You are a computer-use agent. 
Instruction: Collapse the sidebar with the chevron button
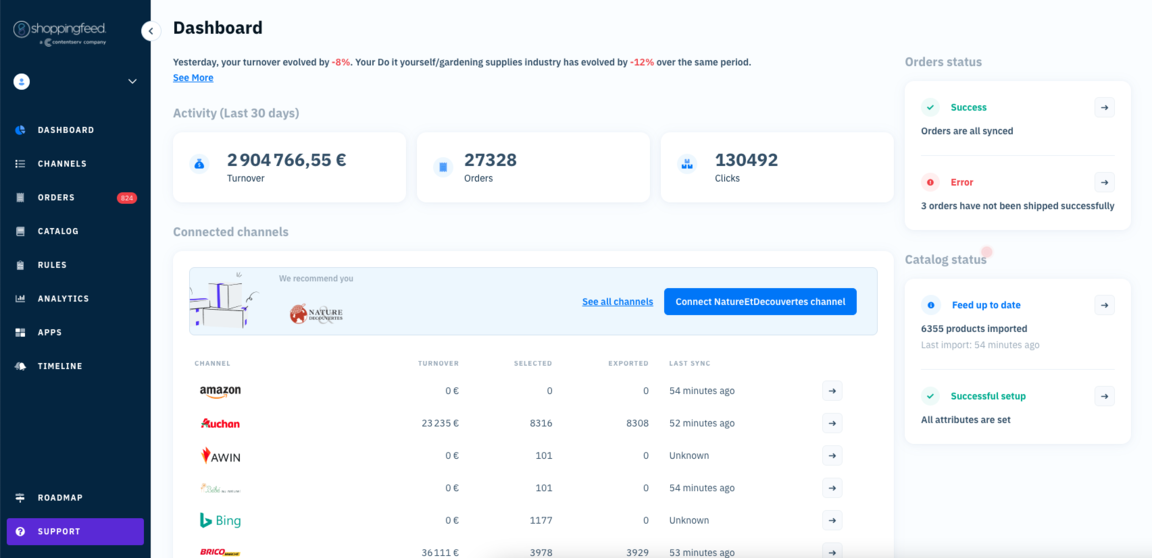click(151, 31)
